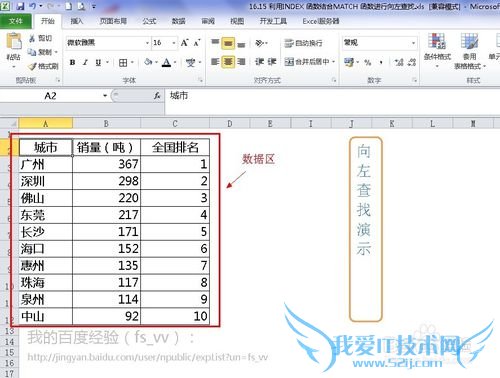
Task: Apply the red Font Color
Action: [166, 62]
